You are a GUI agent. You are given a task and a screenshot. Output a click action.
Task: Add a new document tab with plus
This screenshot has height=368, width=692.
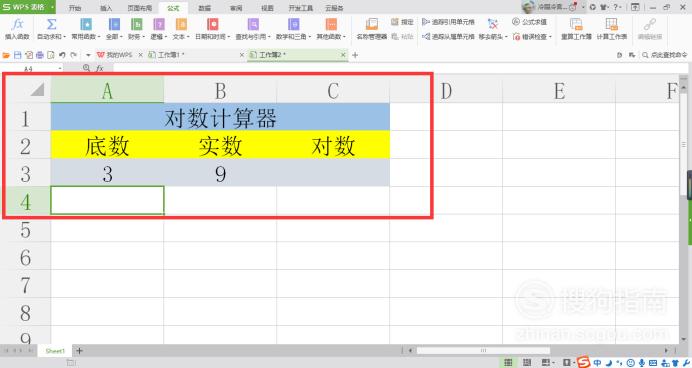coord(355,55)
